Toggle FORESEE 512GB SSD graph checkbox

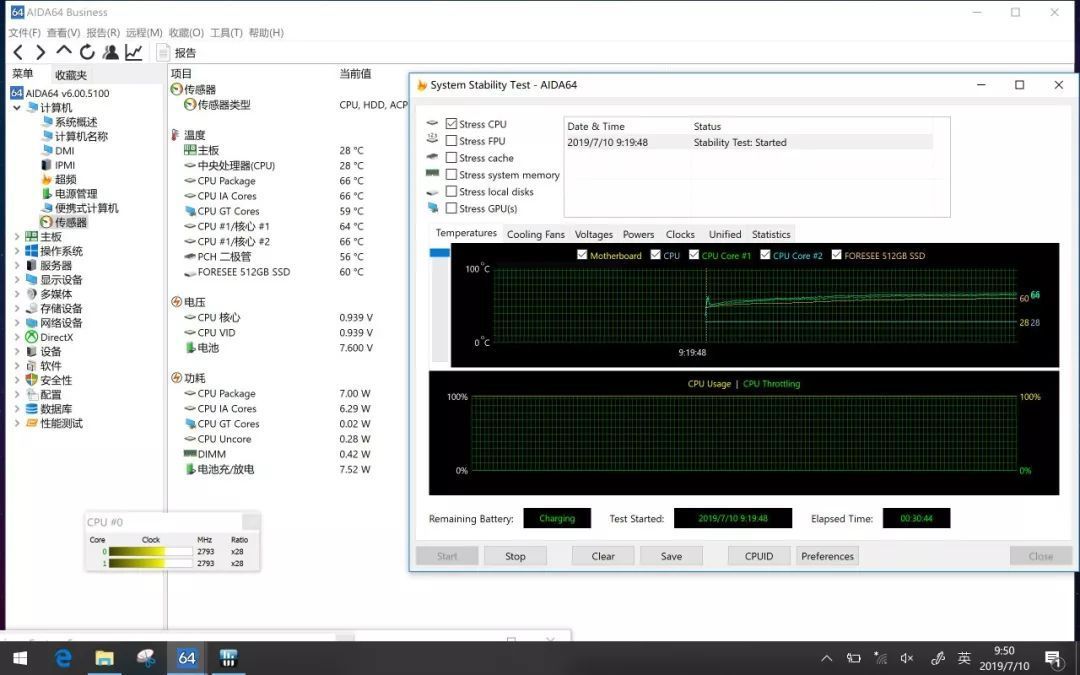[836, 255]
